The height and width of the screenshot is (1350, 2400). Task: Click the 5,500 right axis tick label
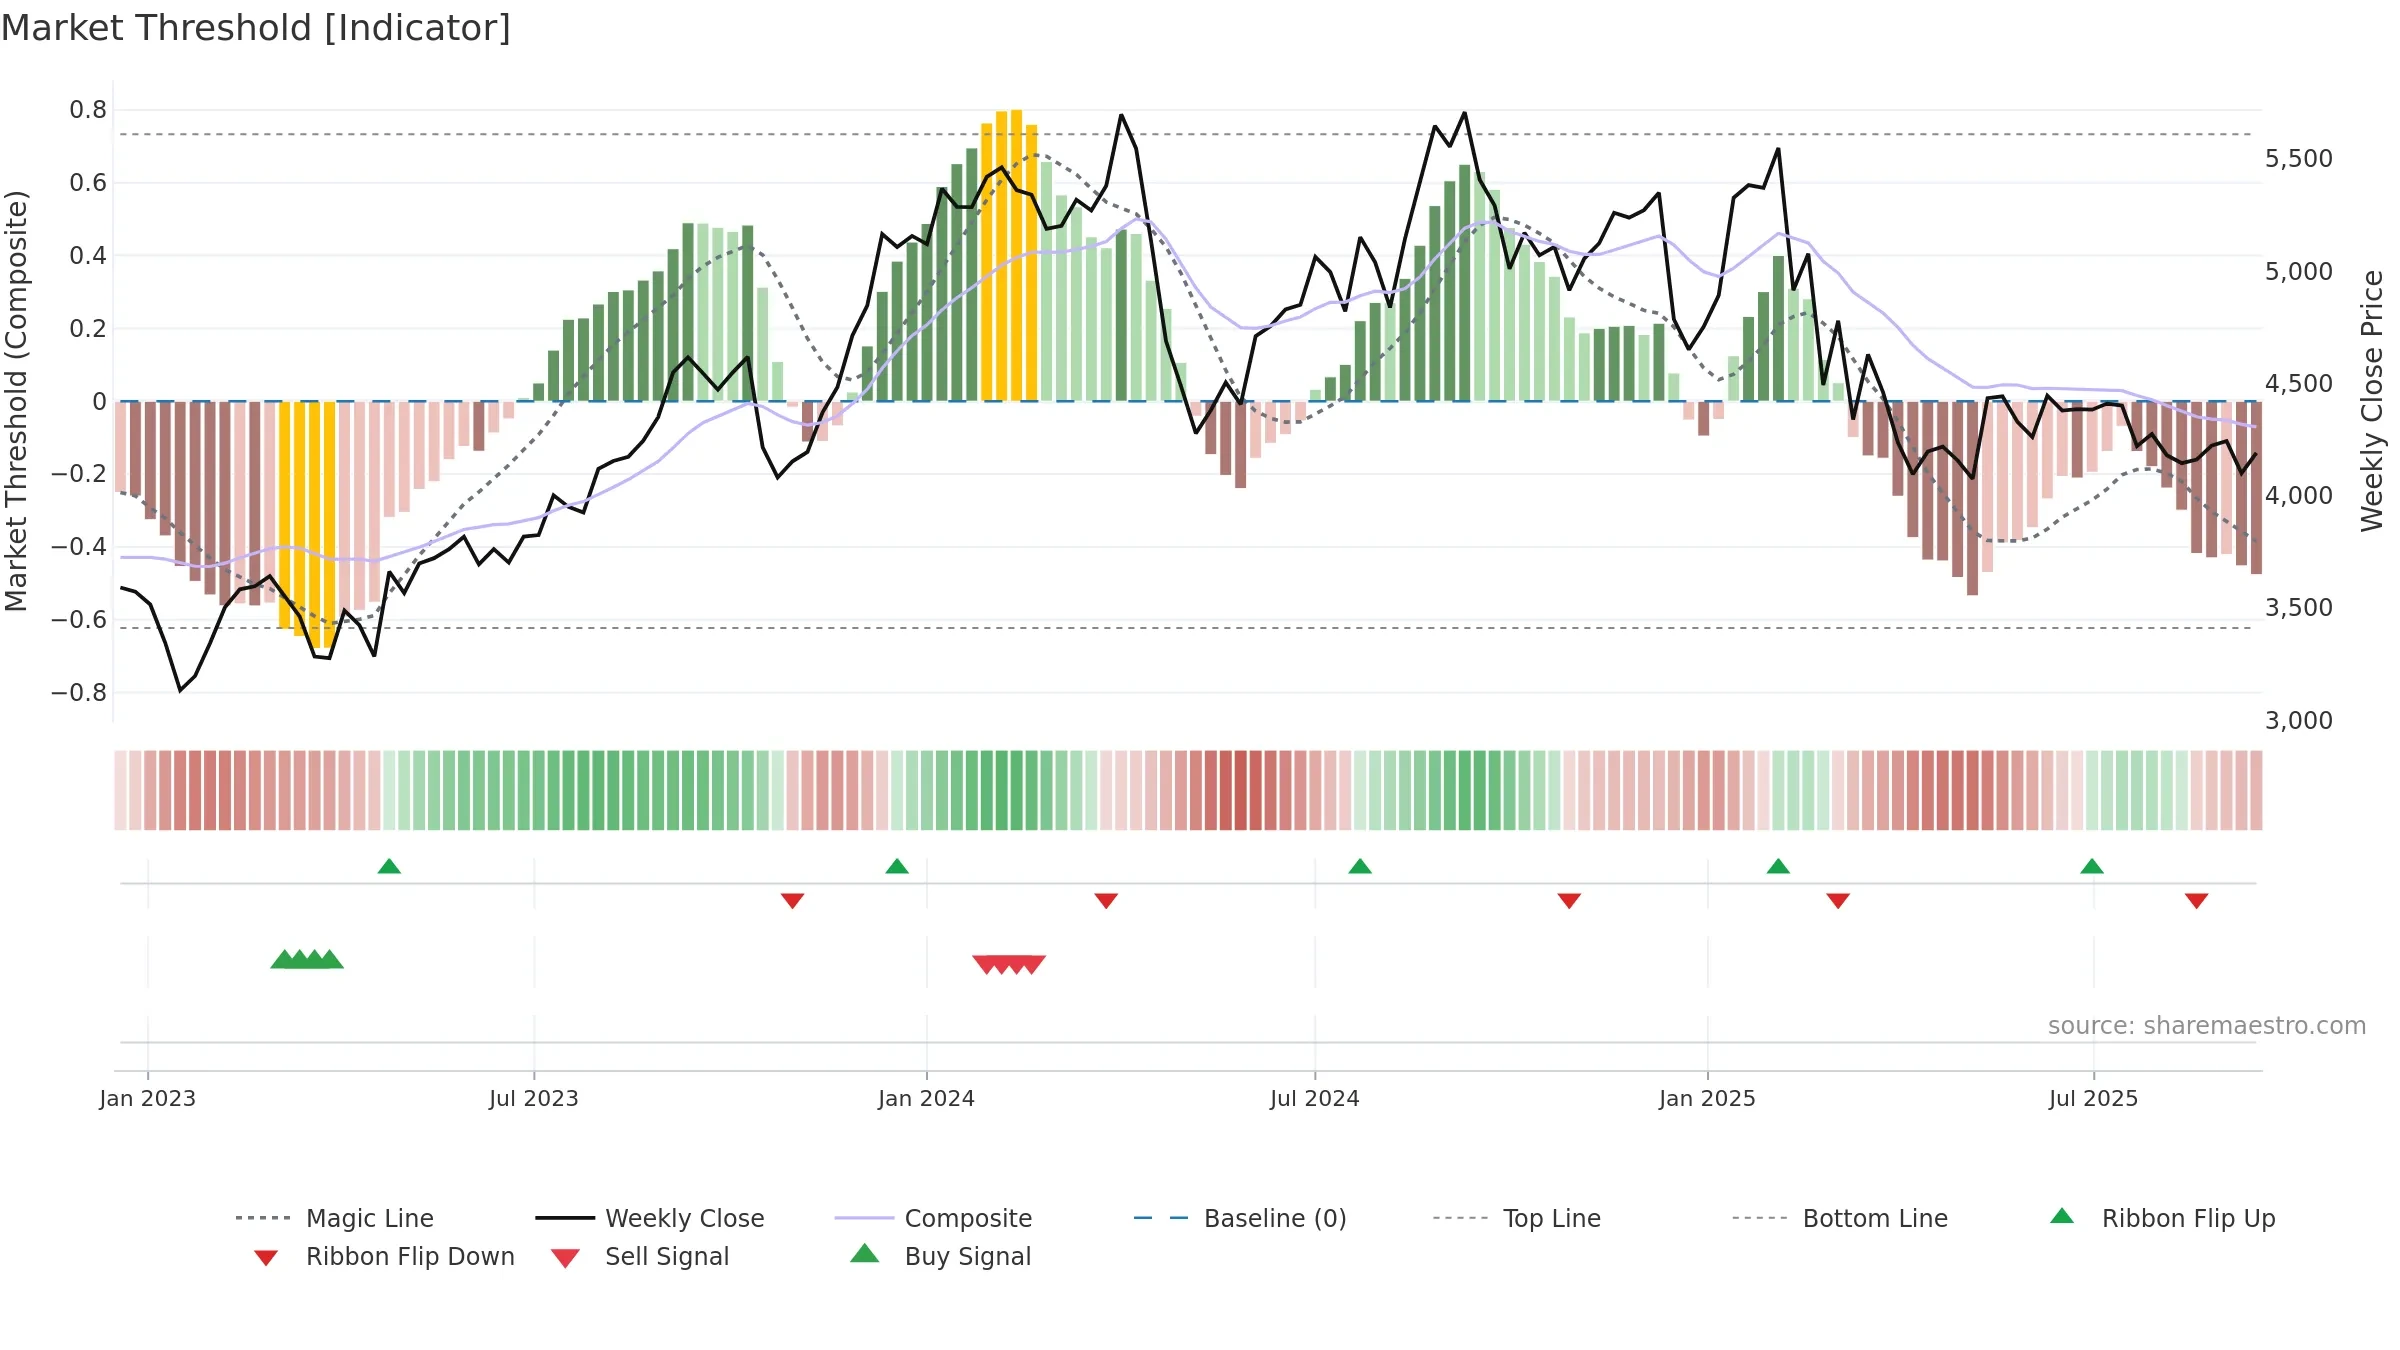2299,159
